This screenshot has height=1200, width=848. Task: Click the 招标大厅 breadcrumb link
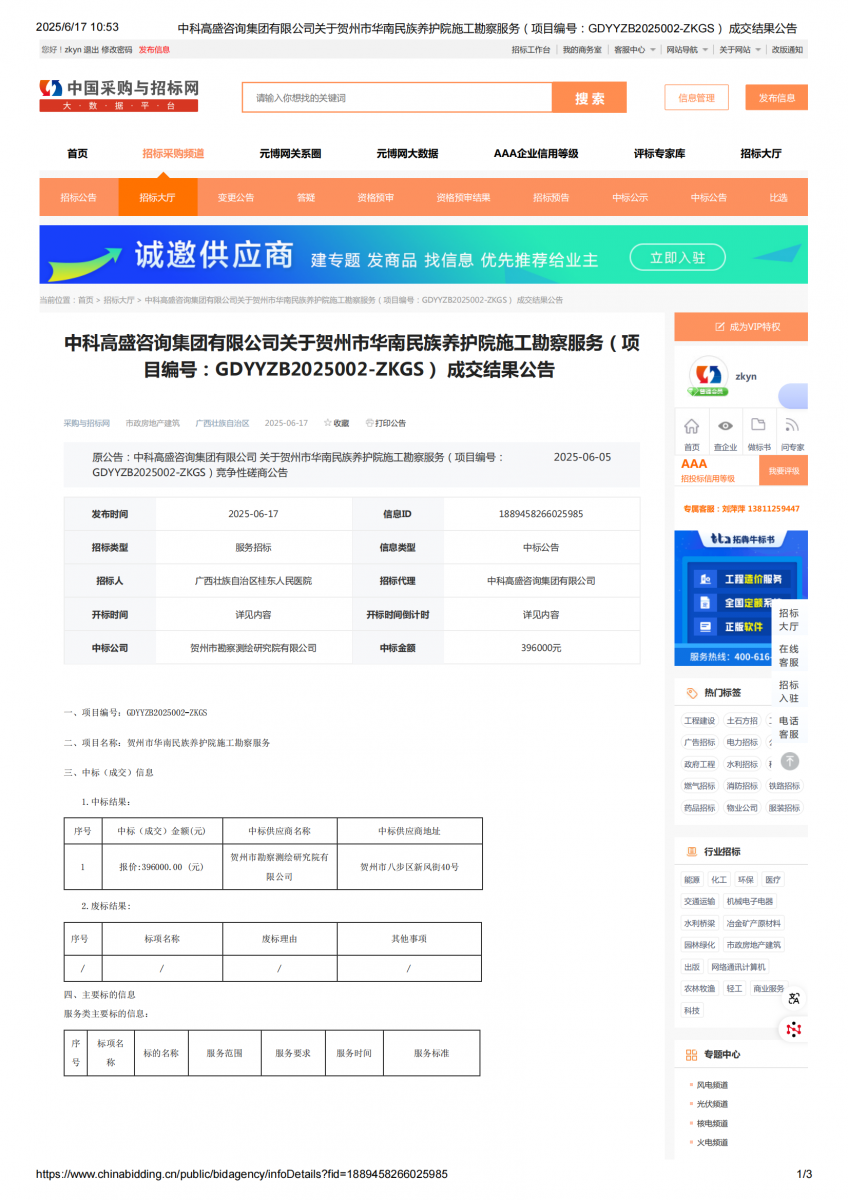point(118,300)
